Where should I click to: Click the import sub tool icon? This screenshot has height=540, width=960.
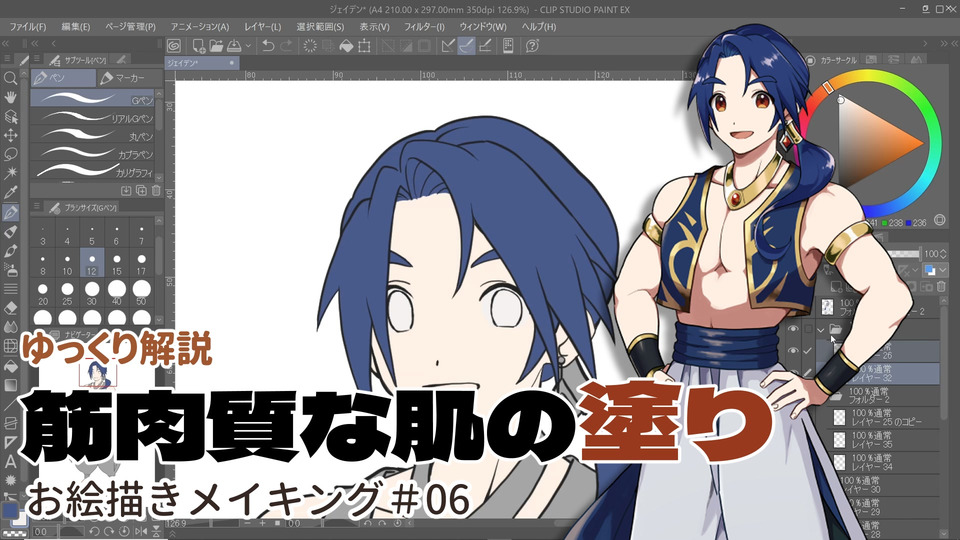point(126,190)
